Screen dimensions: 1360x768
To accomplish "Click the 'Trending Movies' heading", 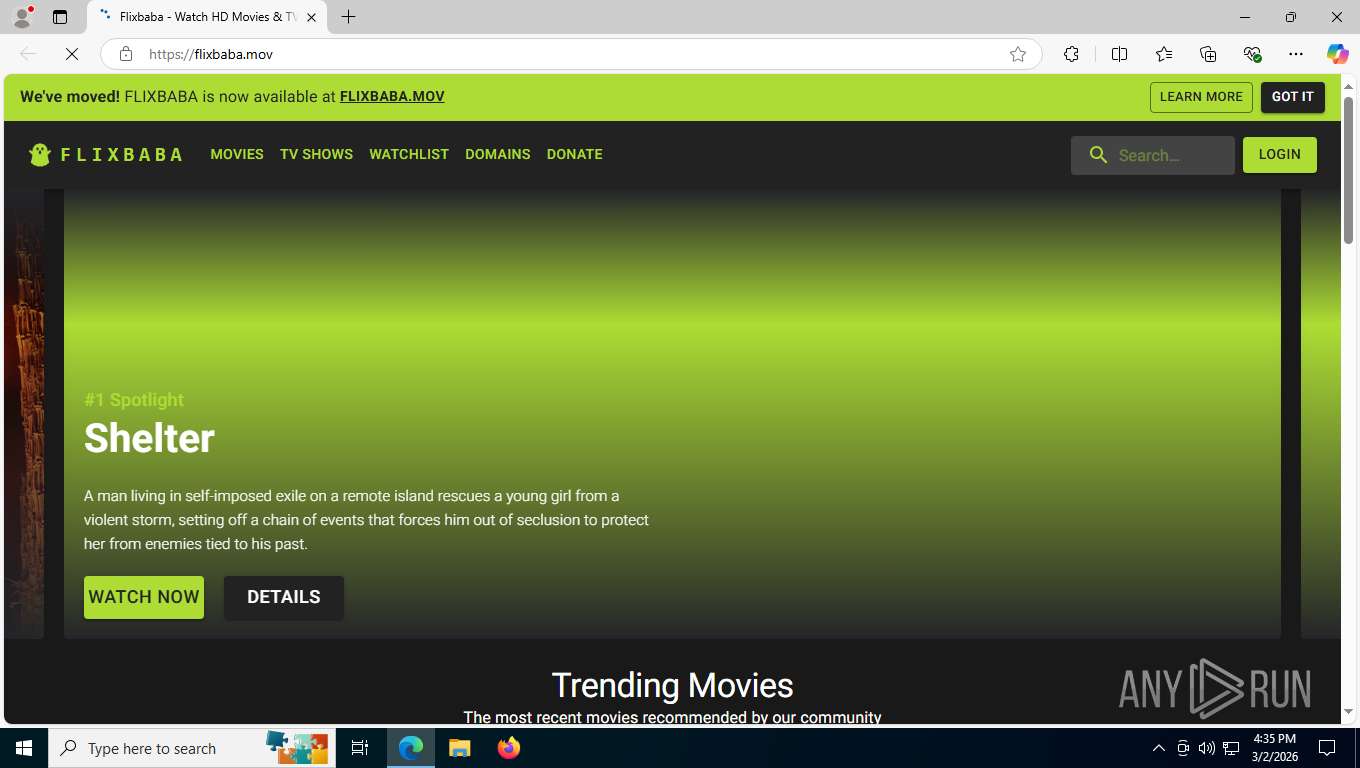I will pyautogui.click(x=672, y=685).
